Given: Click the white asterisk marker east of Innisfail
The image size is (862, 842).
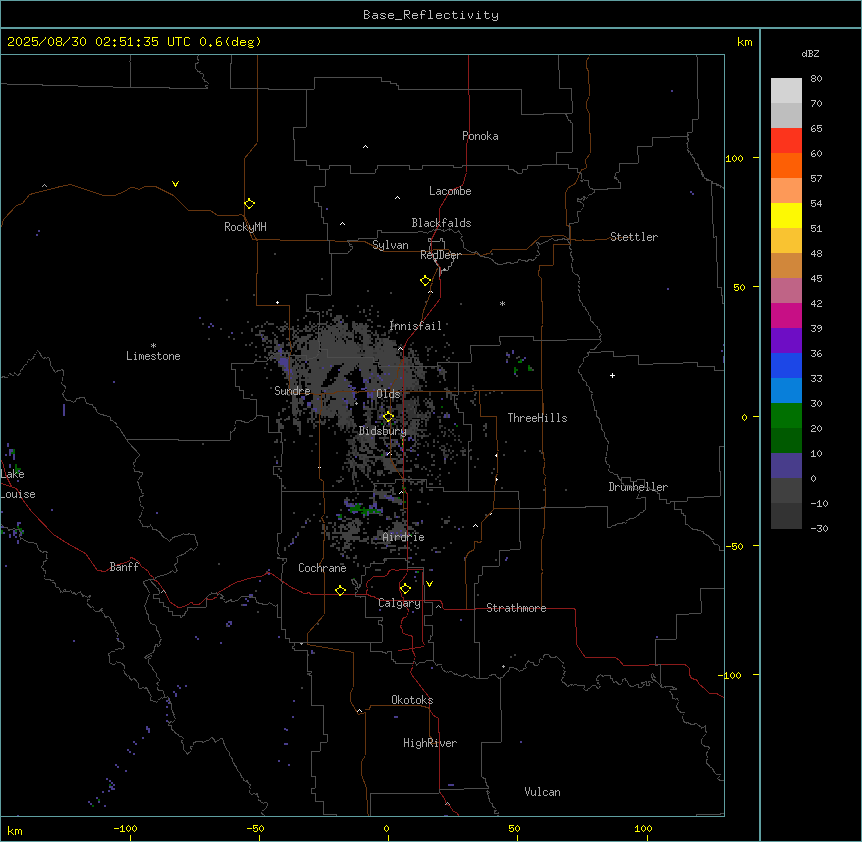Looking at the screenshot, I should point(502,303).
